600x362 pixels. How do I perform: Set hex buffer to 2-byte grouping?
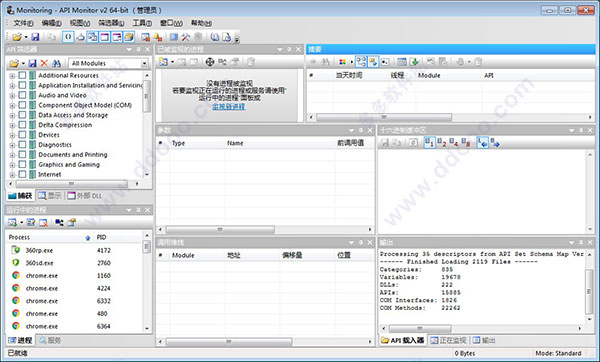tap(442, 143)
